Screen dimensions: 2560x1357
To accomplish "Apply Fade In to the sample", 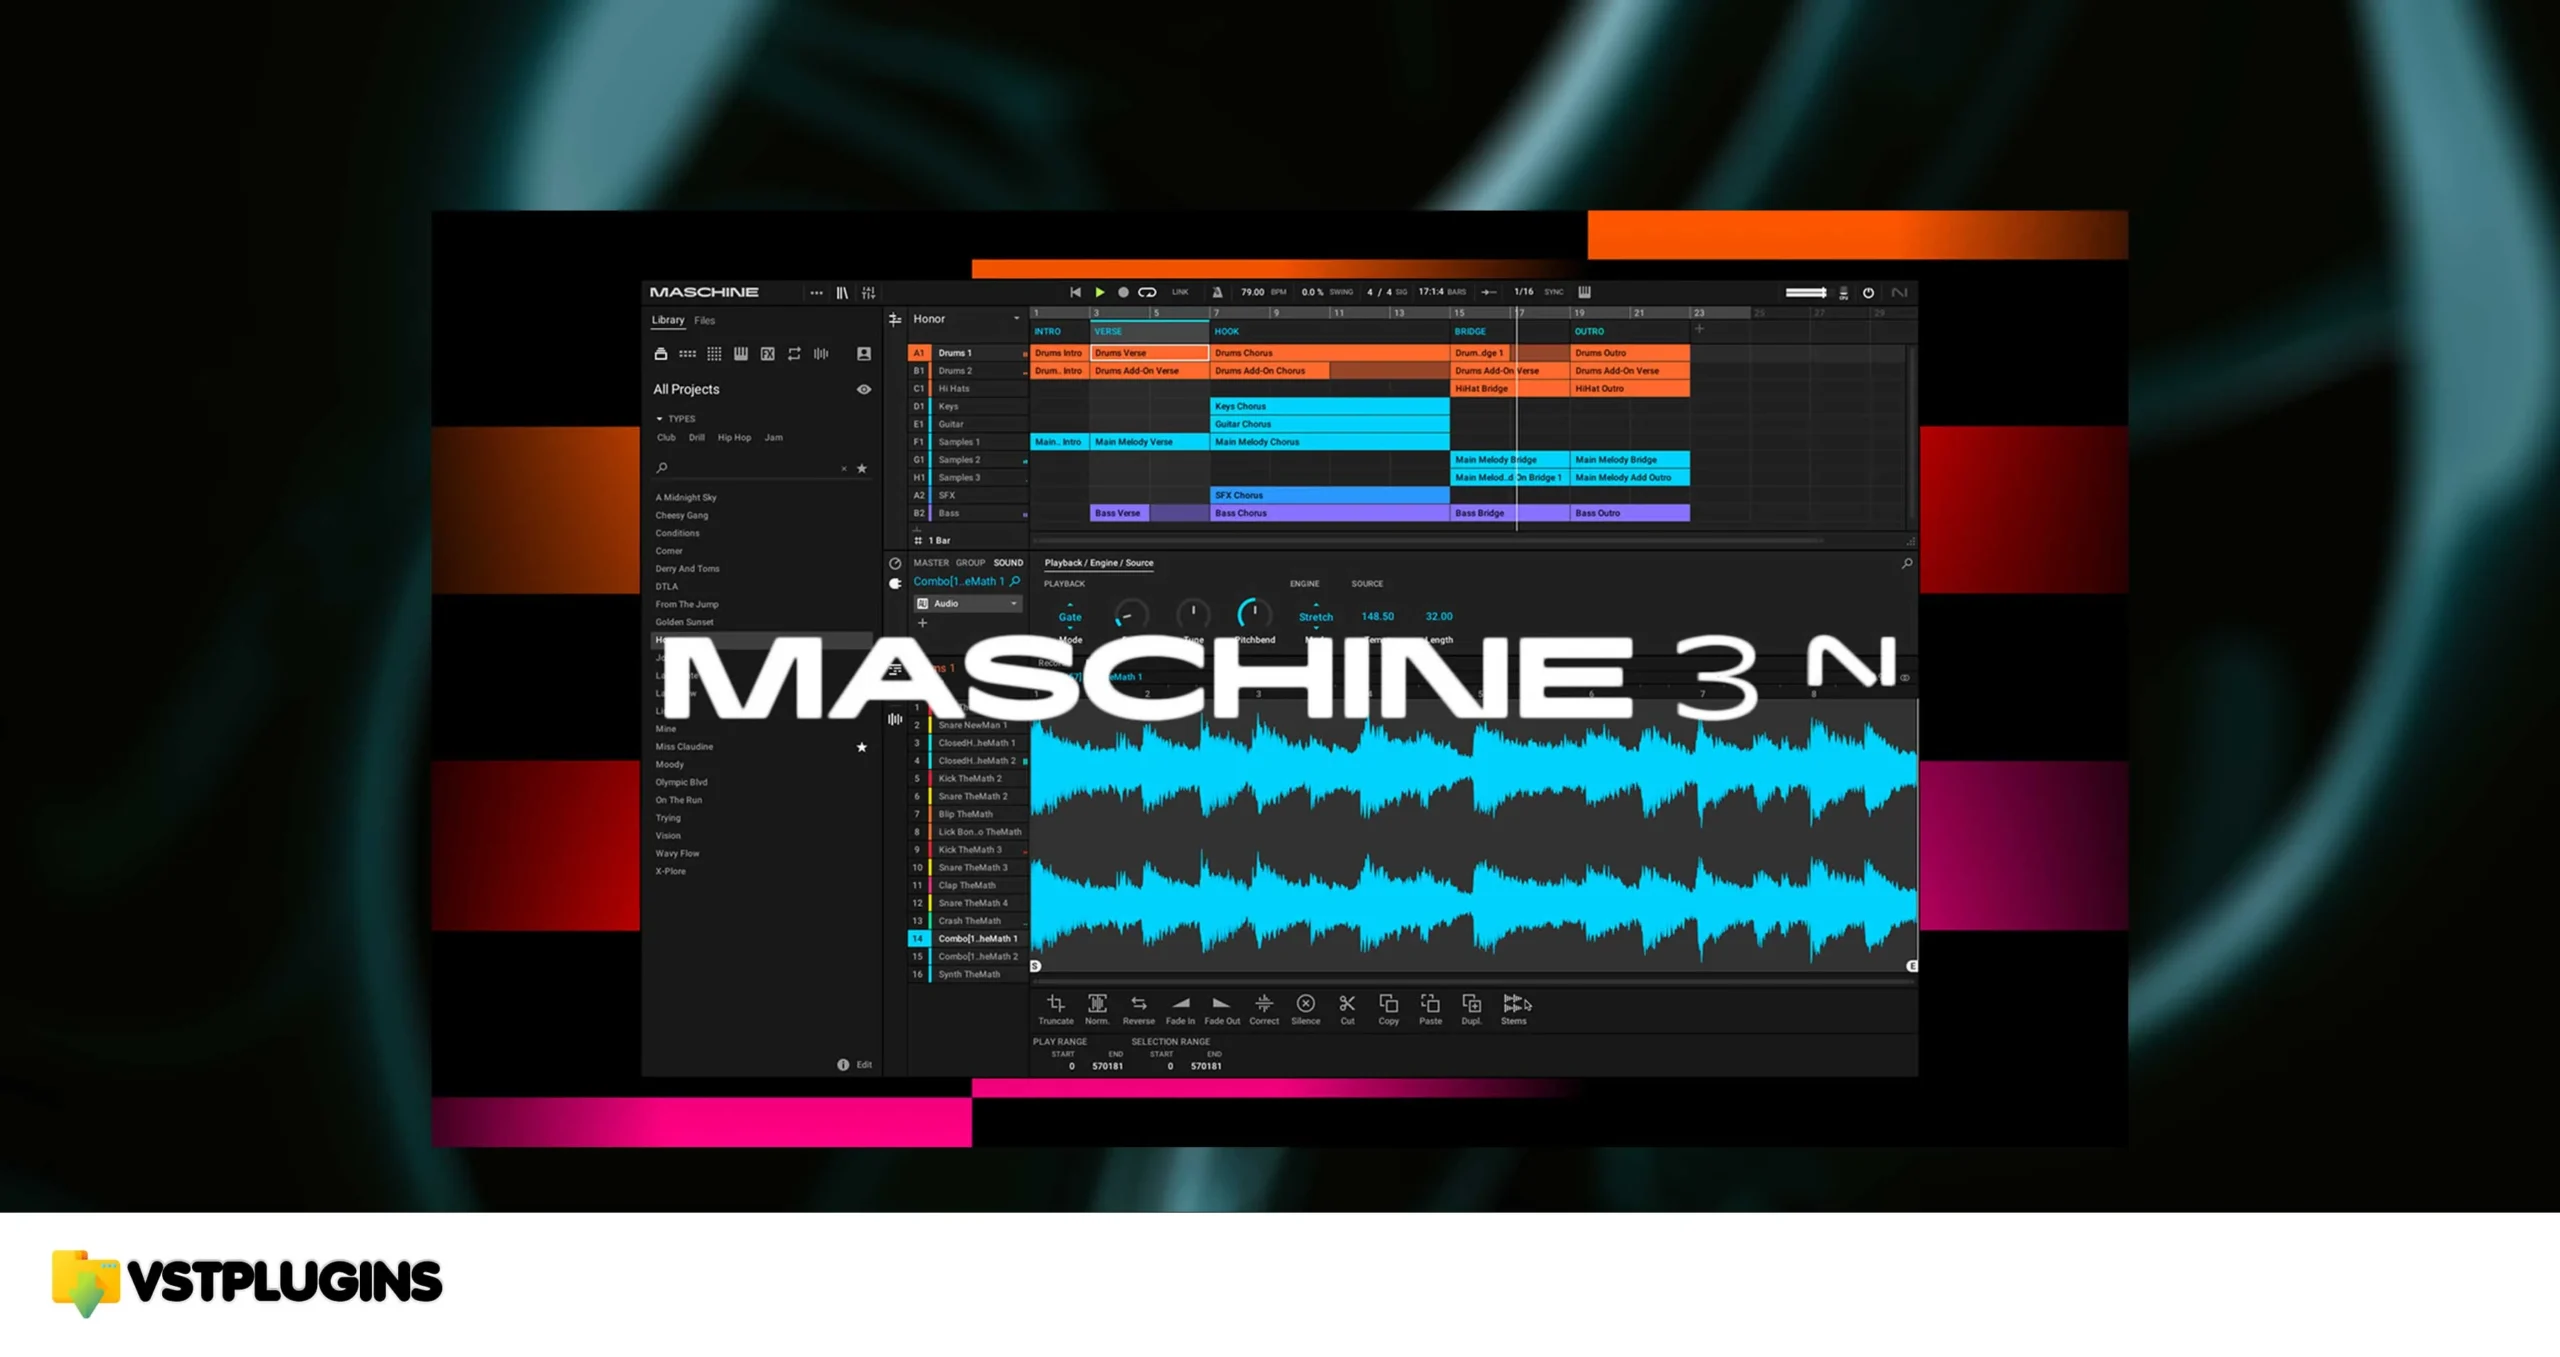I will click(x=1180, y=1003).
